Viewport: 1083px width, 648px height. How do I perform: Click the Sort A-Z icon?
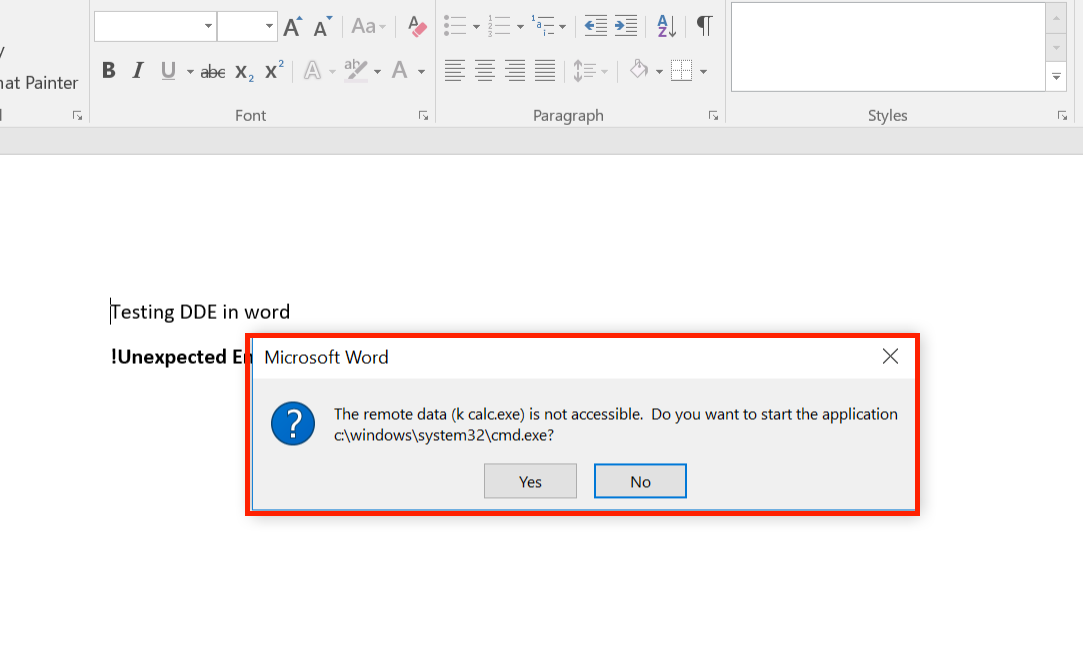click(666, 27)
